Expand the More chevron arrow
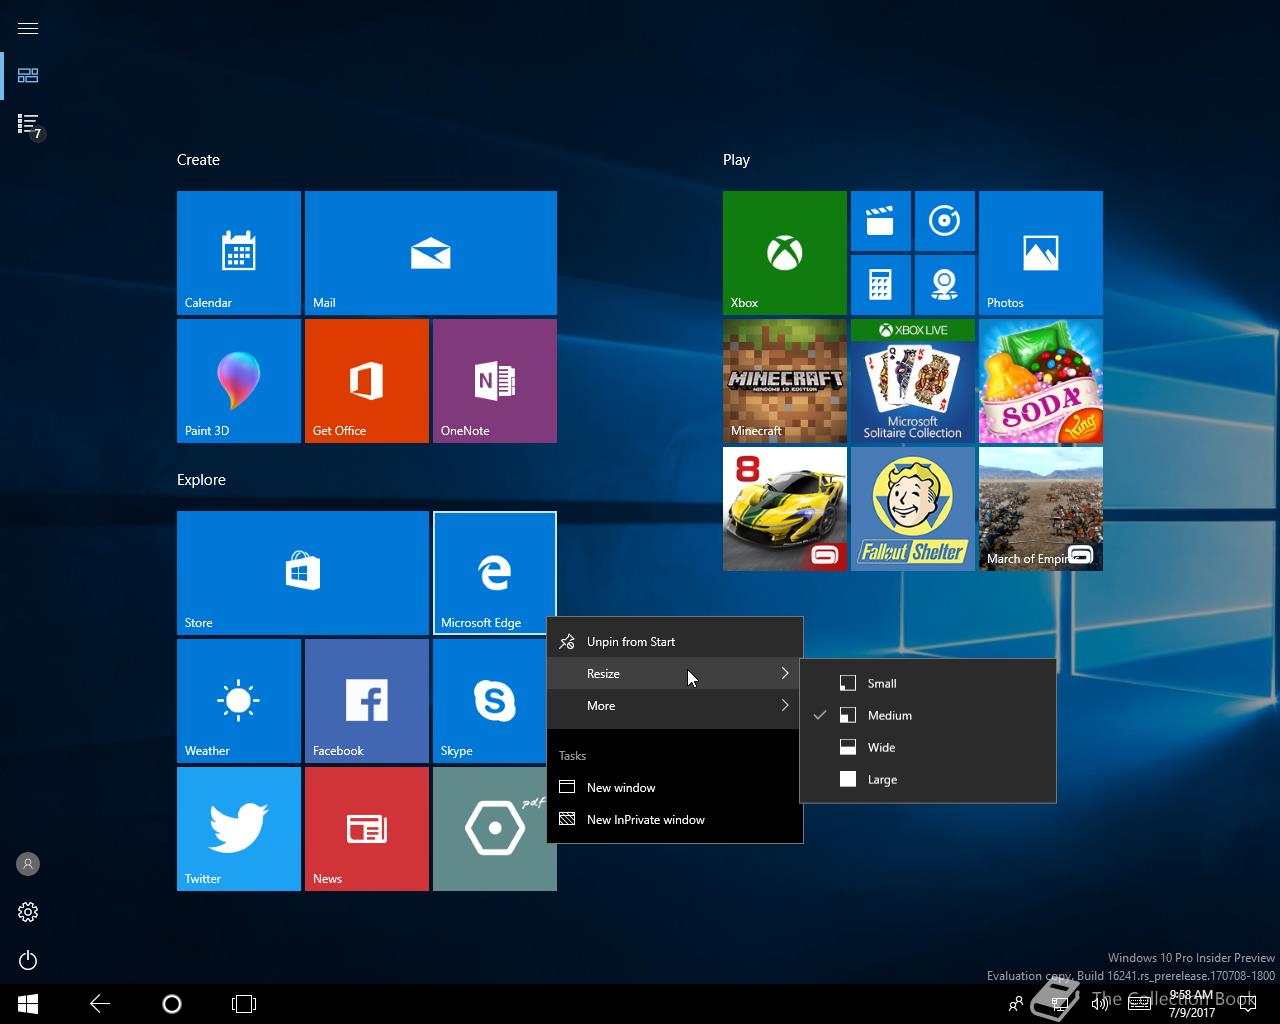This screenshot has width=1280, height=1024. click(x=785, y=706)
